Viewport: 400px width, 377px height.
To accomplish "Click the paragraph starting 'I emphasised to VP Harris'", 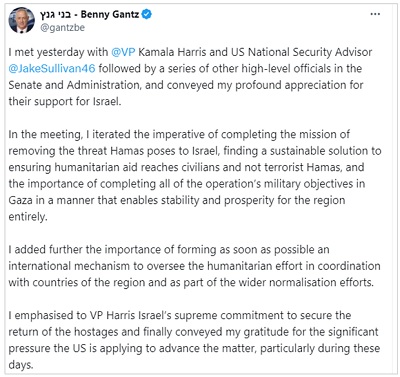I will 194,340.
